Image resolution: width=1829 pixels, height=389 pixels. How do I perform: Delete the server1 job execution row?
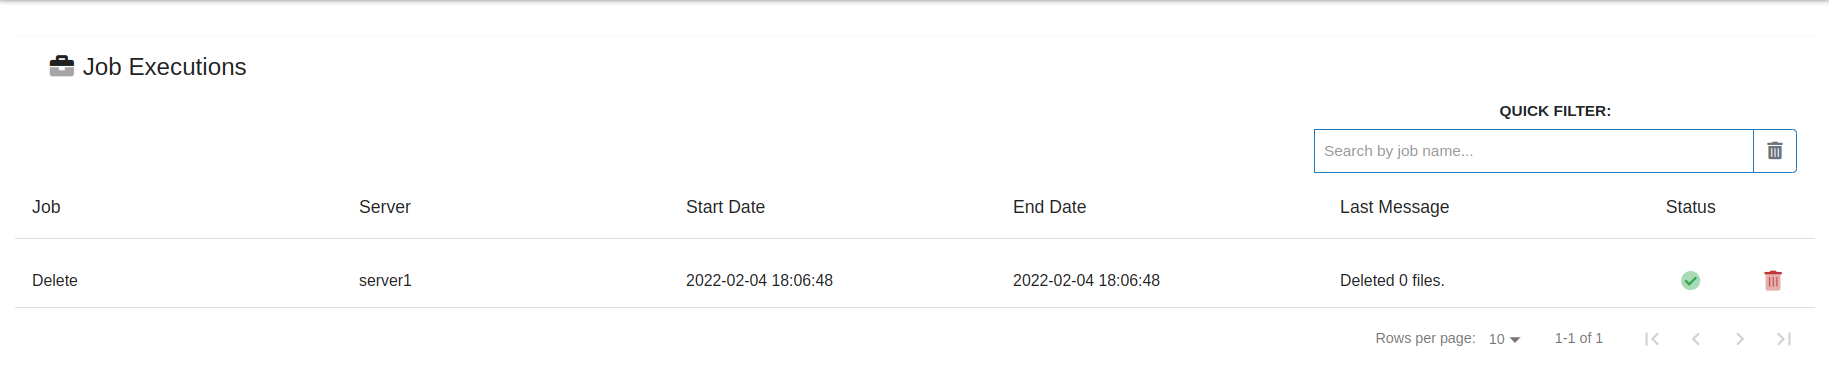pos(1773,280)
